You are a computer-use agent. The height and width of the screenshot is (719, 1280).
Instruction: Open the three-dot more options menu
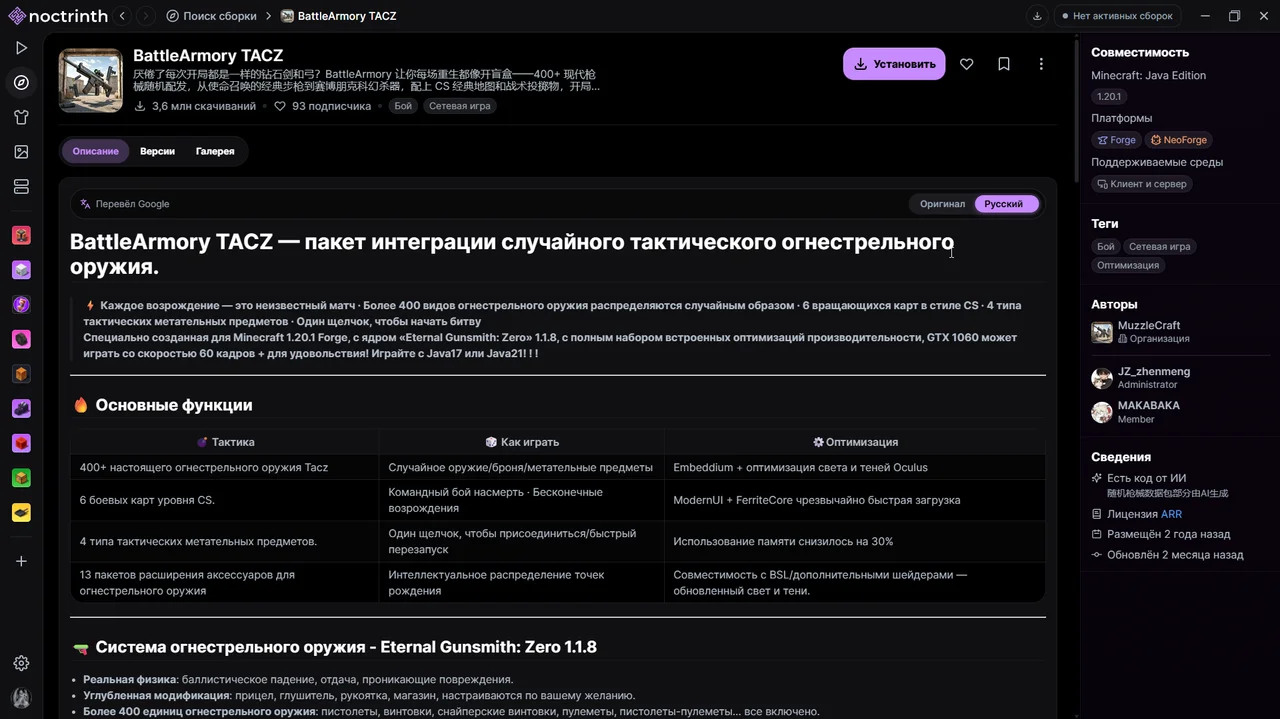[1041, 64]
